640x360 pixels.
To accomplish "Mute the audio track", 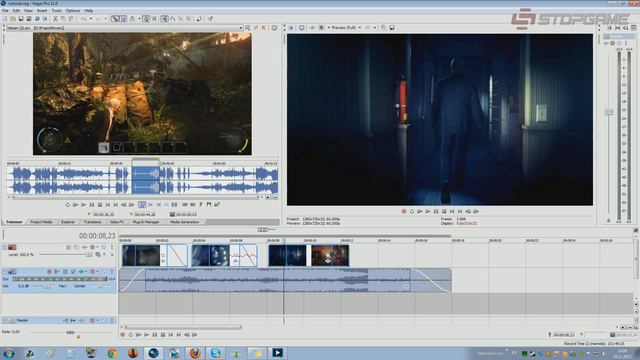I will tap(104, 271).
